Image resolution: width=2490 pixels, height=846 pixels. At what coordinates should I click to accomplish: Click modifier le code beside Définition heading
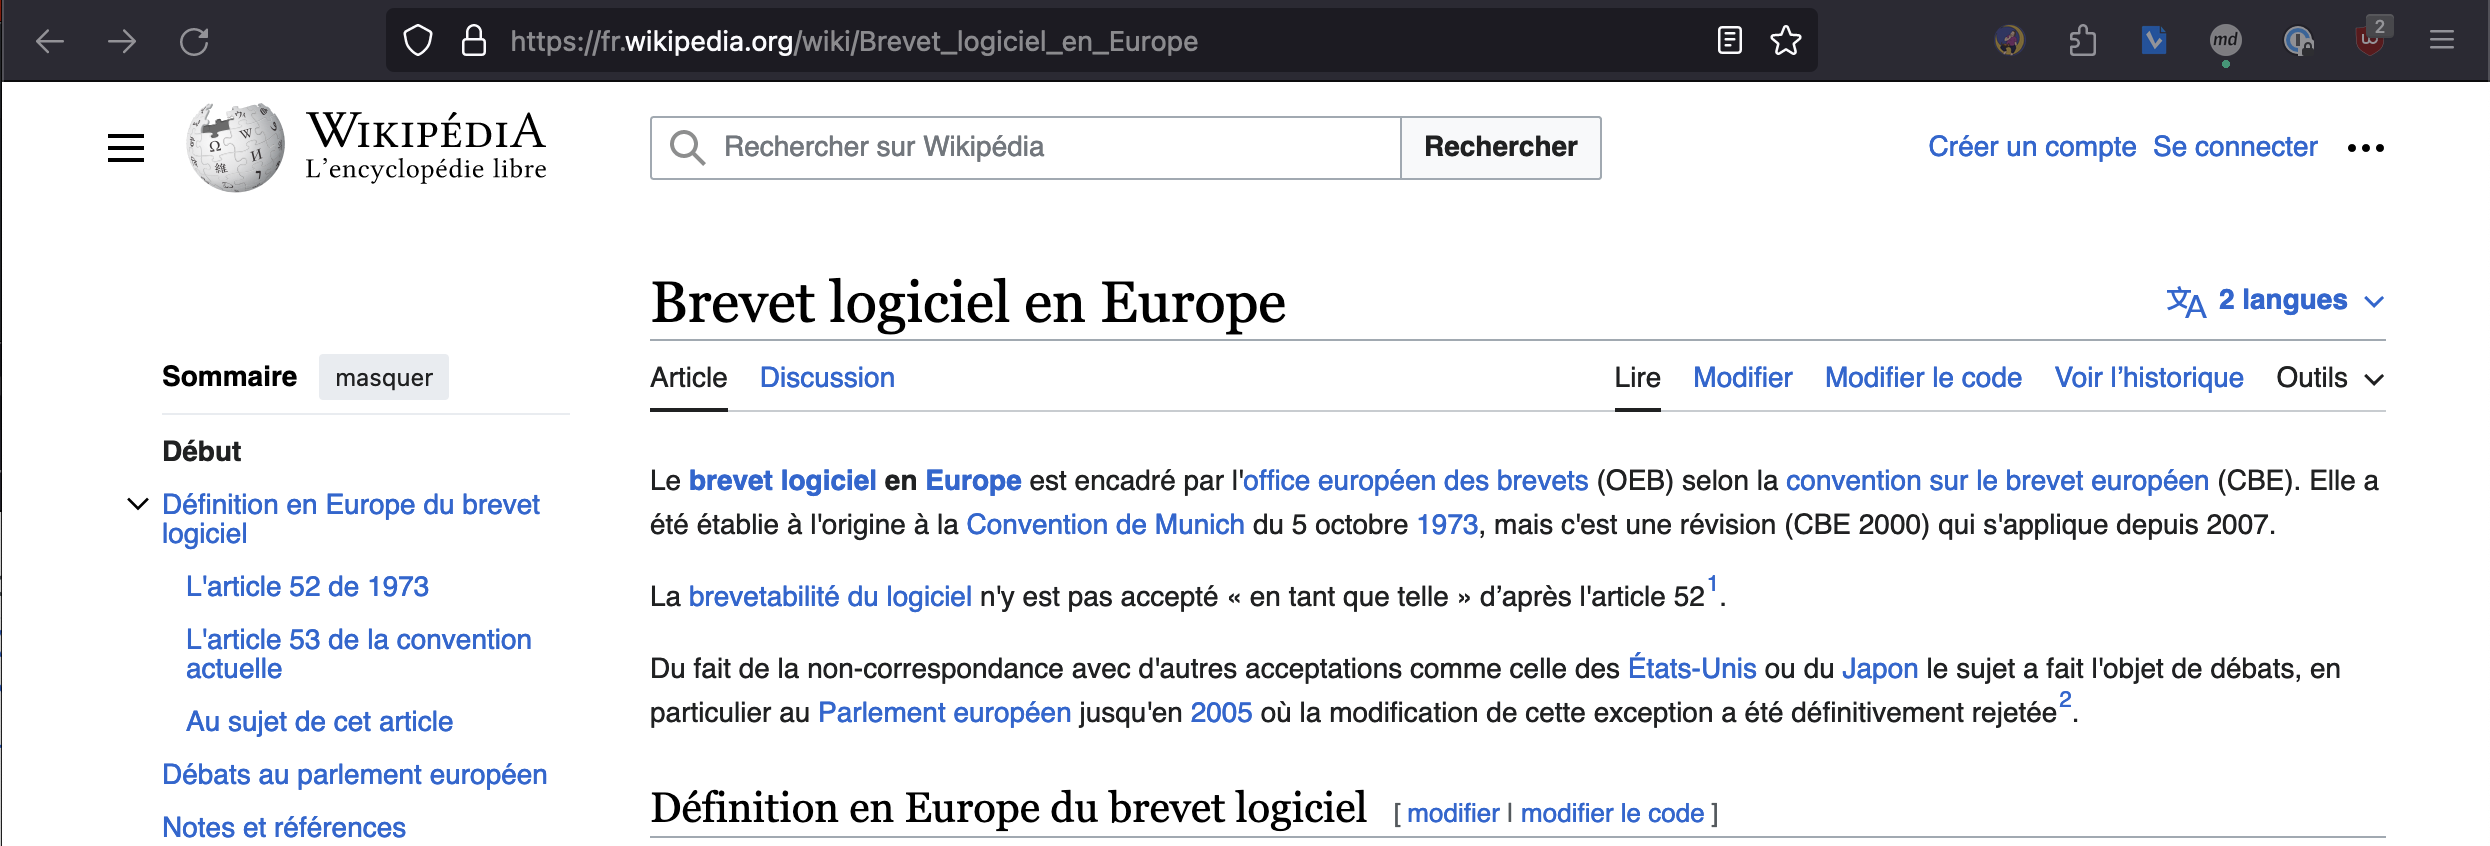tap(1612, 813)
